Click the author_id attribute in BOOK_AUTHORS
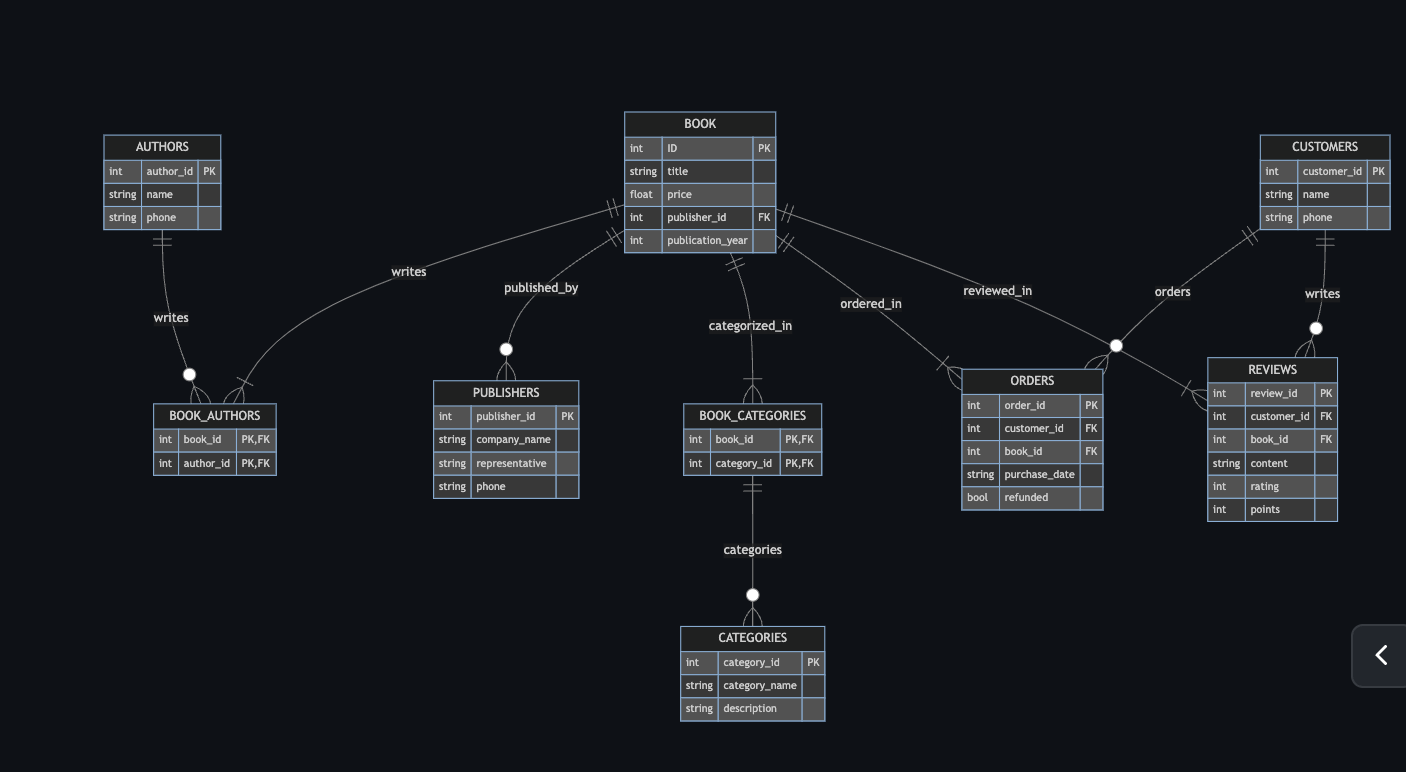Image resolution: width=1406 pixels, height=772 pixels. (x=208, y=464)
